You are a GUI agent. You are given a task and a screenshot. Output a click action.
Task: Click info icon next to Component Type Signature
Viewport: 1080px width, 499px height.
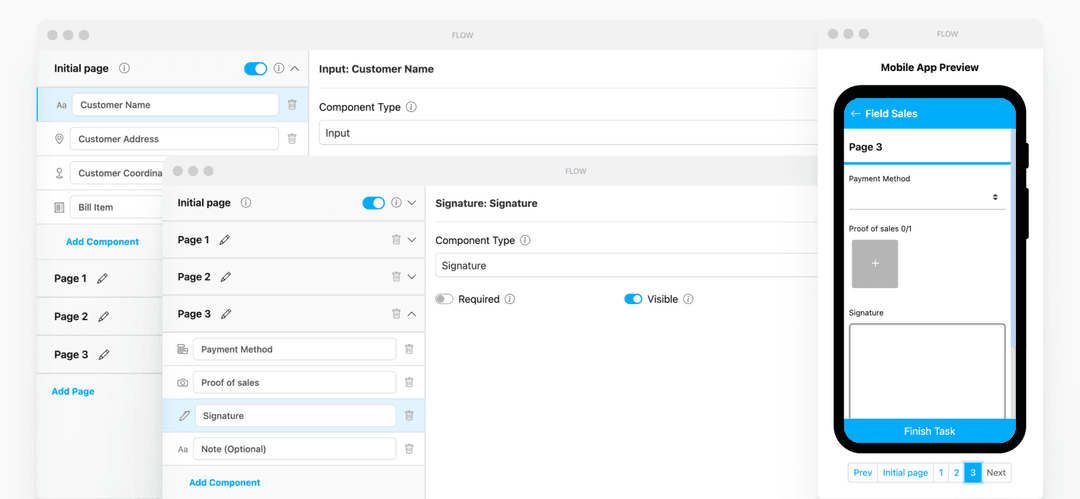[x=526, y=241]
